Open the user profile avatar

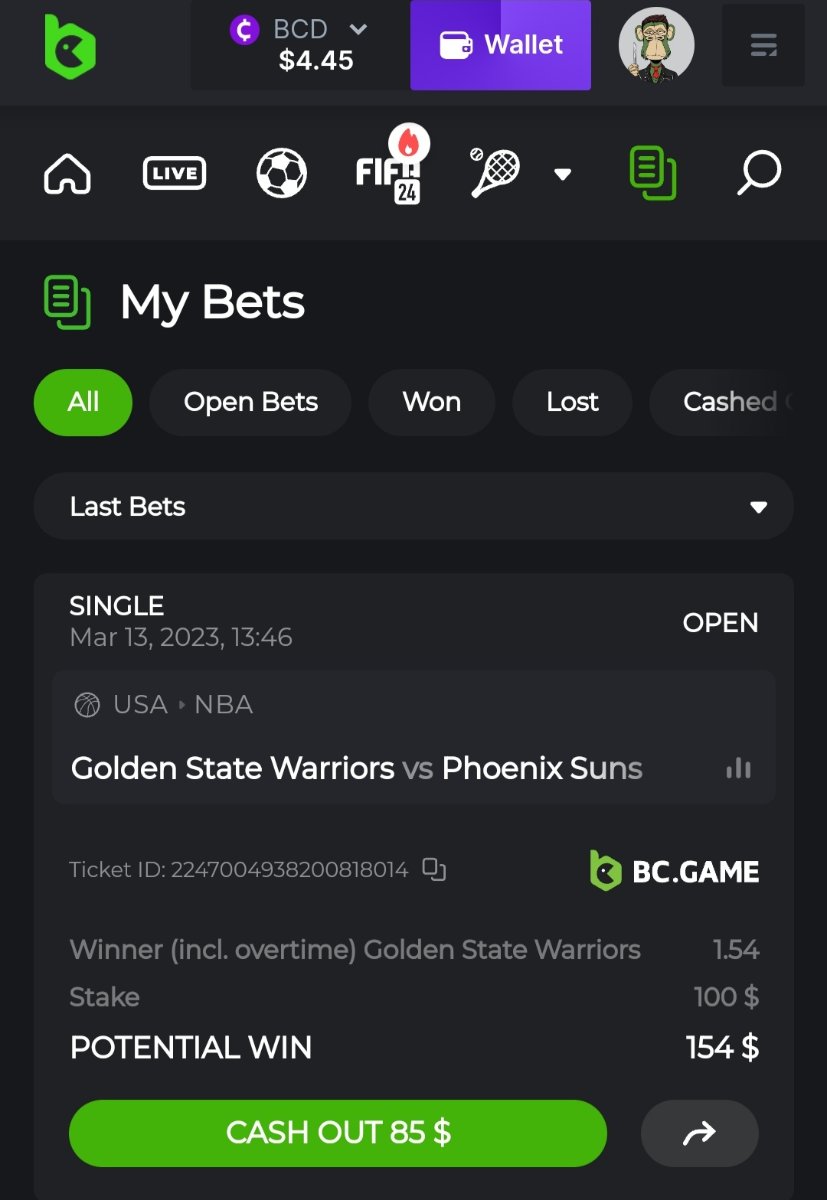656,45
